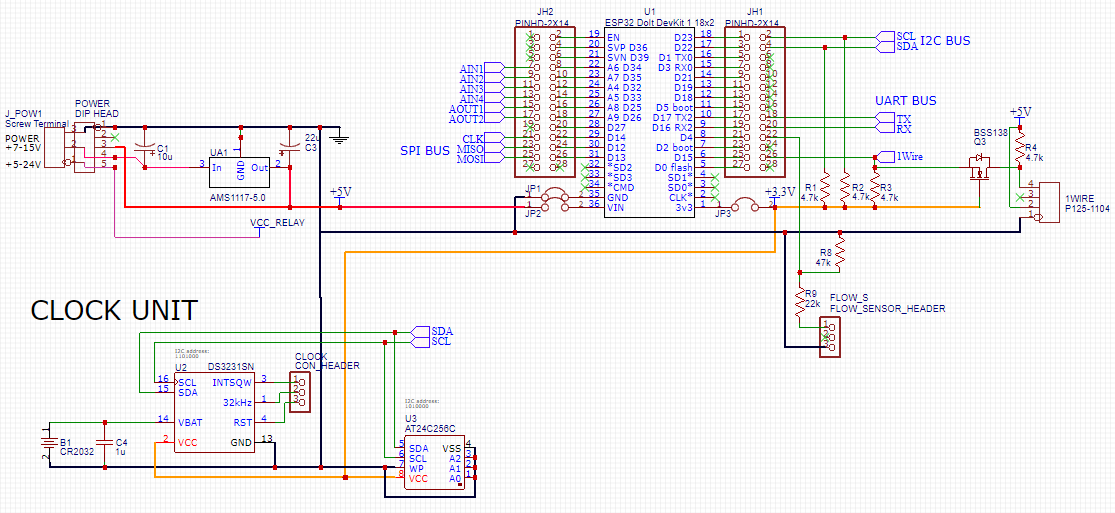Image resolution: width=1115 pixels, height=513 pixels.
Task: Click the CLOCK UNIT heading text
Action: 114,311
